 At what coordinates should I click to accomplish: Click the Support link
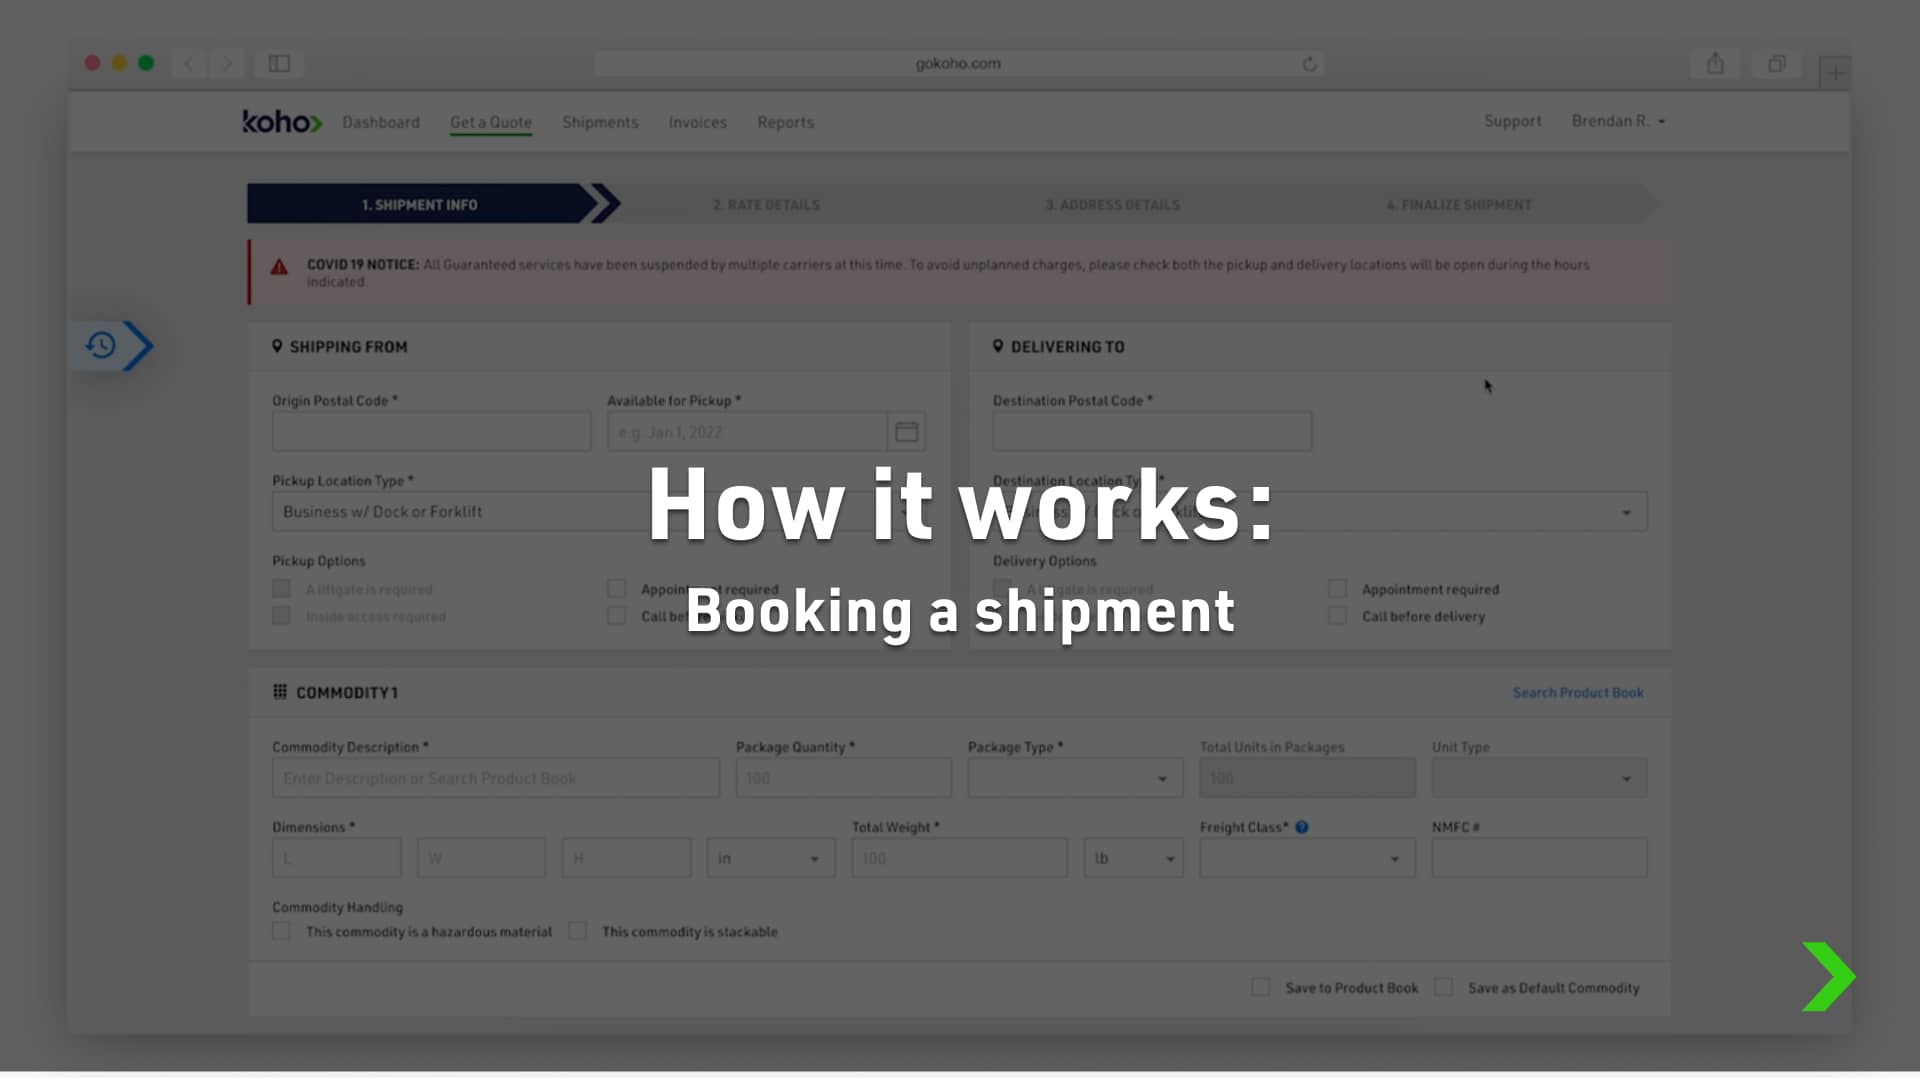click(x=1512, y=121)
